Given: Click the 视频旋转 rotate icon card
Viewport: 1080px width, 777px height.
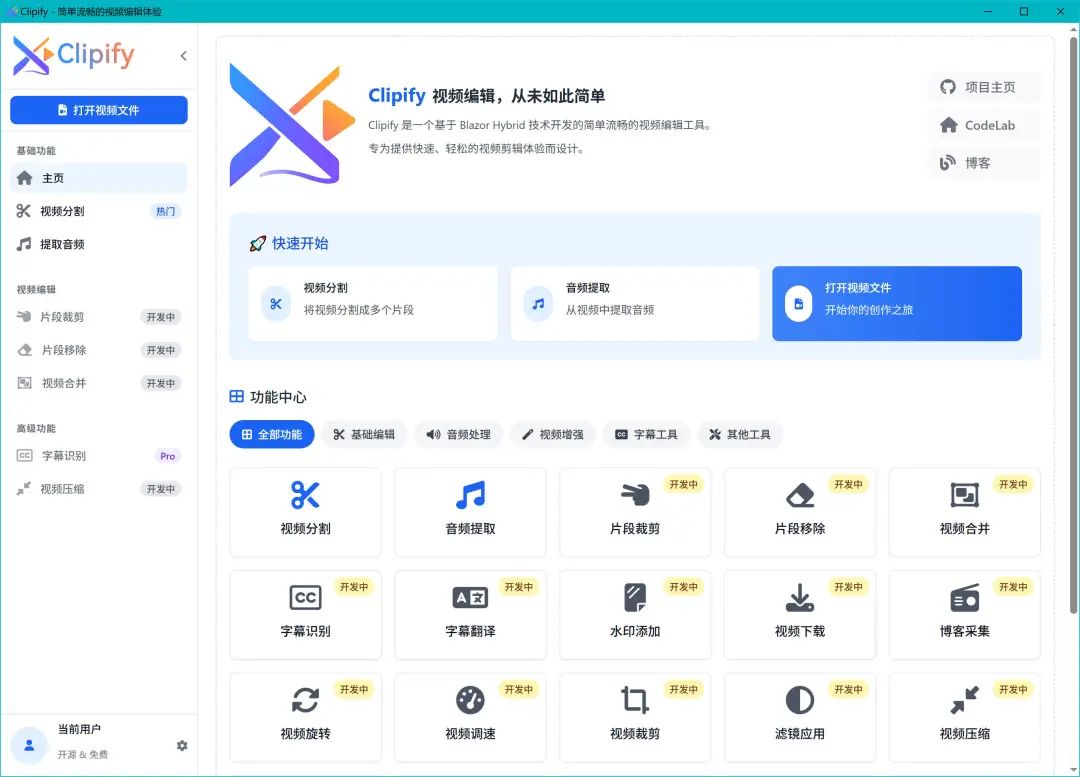Looking at the screenshot, I should tap(305, 717).
